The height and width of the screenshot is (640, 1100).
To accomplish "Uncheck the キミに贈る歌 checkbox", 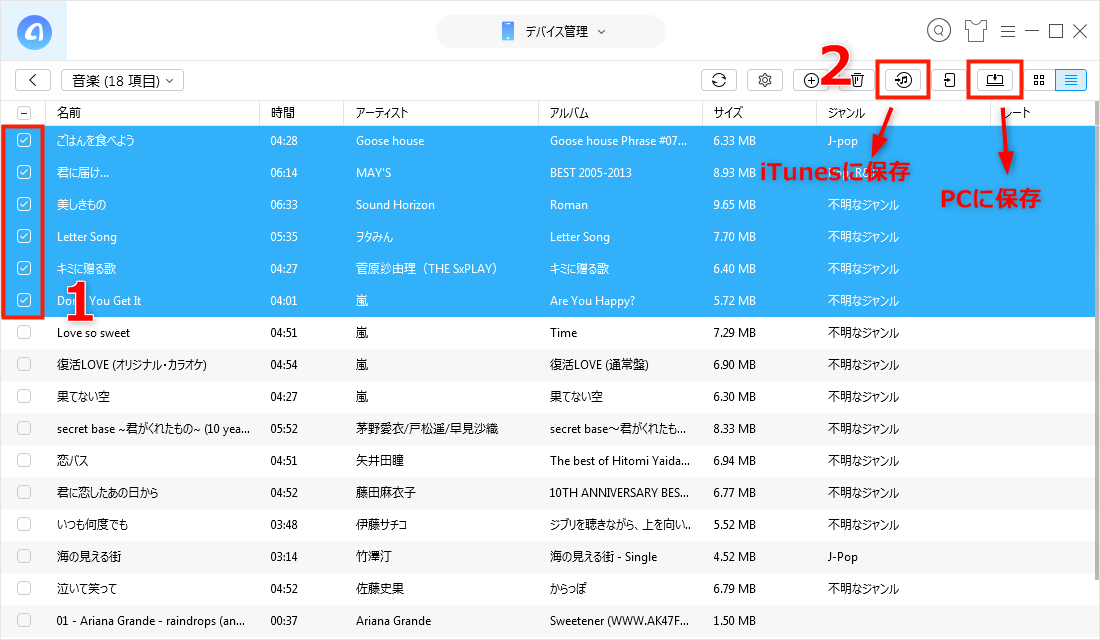I will [24, 268].
